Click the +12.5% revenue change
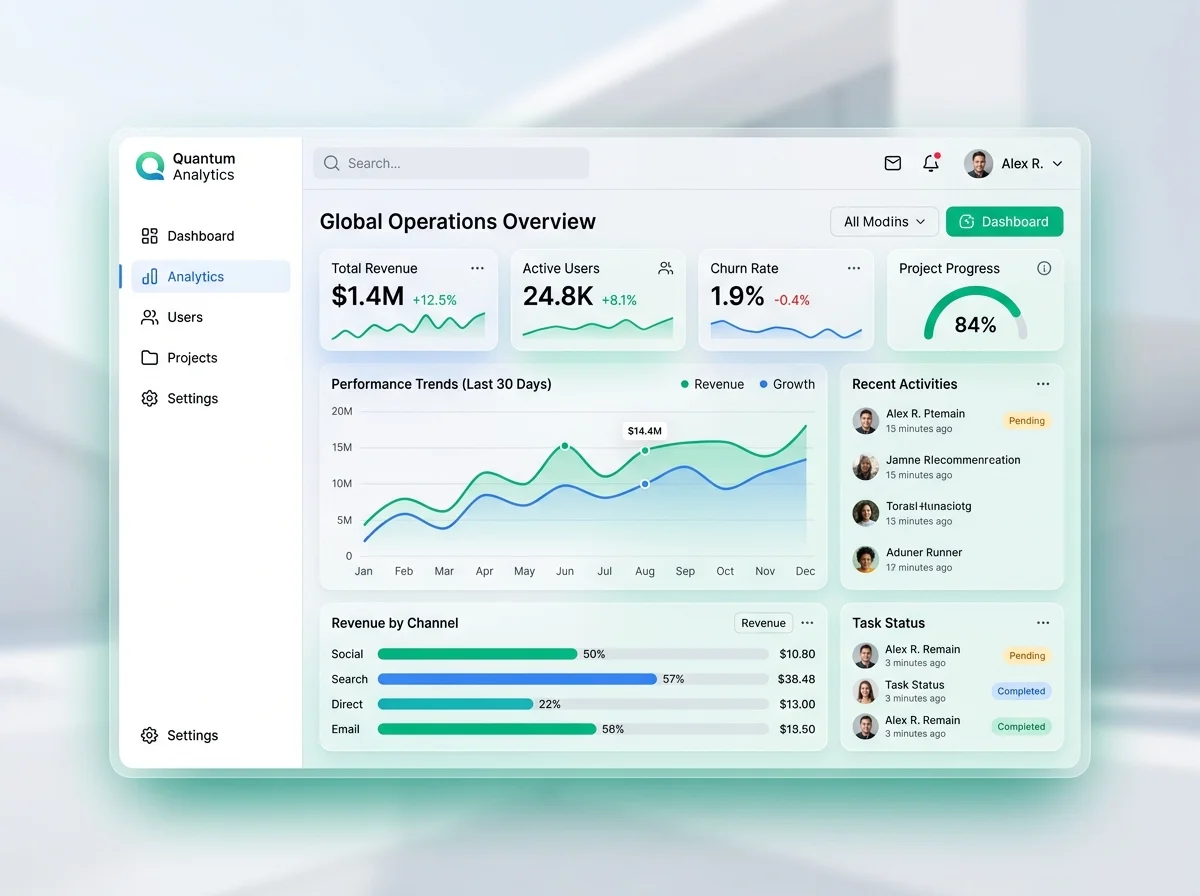 (434, 300)
